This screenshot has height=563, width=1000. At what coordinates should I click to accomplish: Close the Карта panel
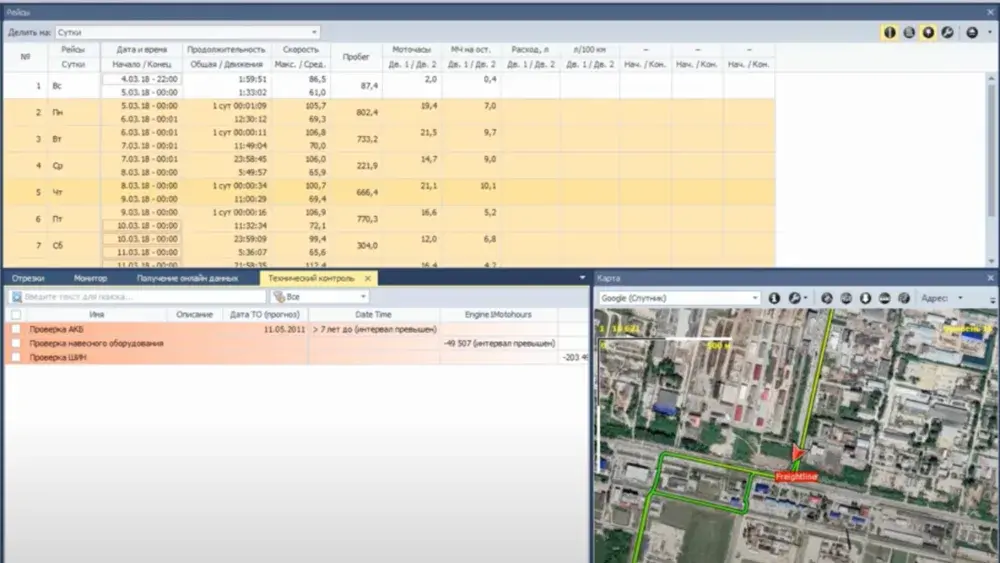990,278
